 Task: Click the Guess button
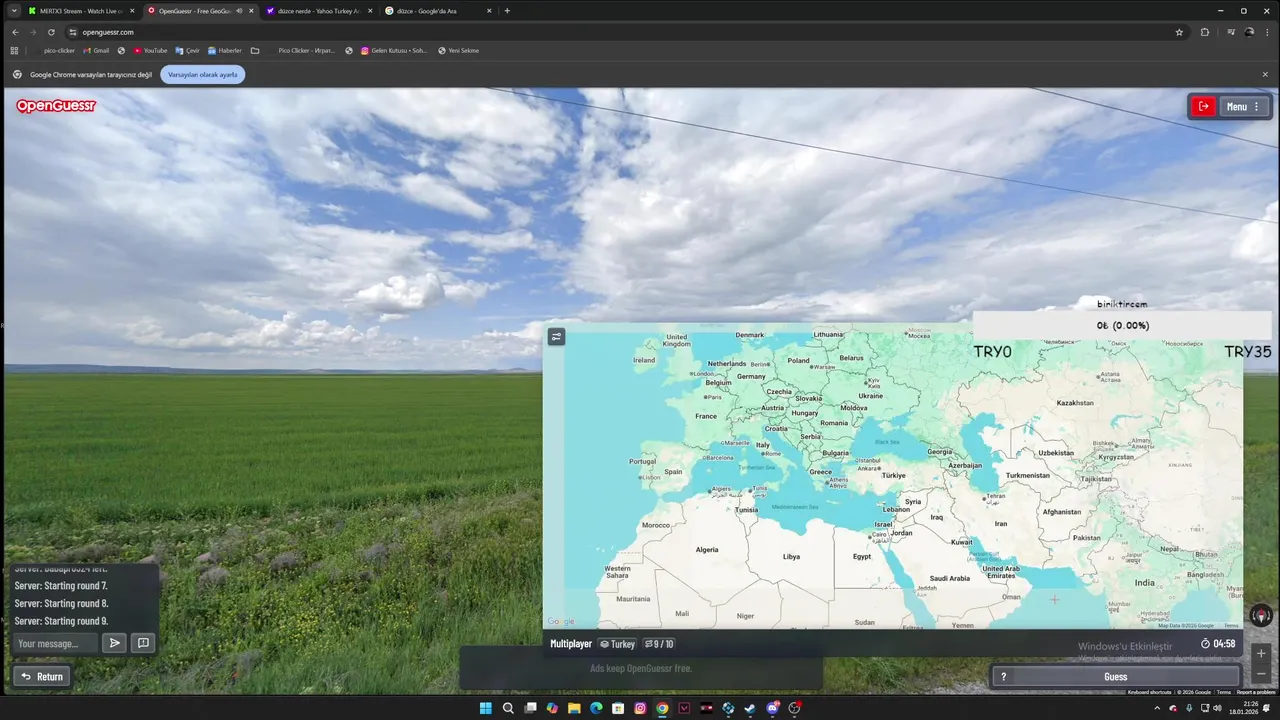coord(1115,676)
